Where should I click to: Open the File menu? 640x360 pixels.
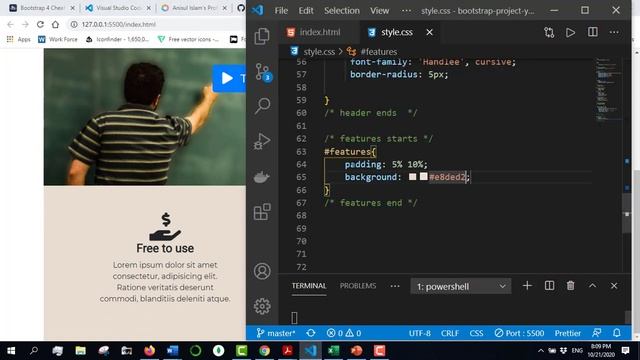[x=281, y=11]
